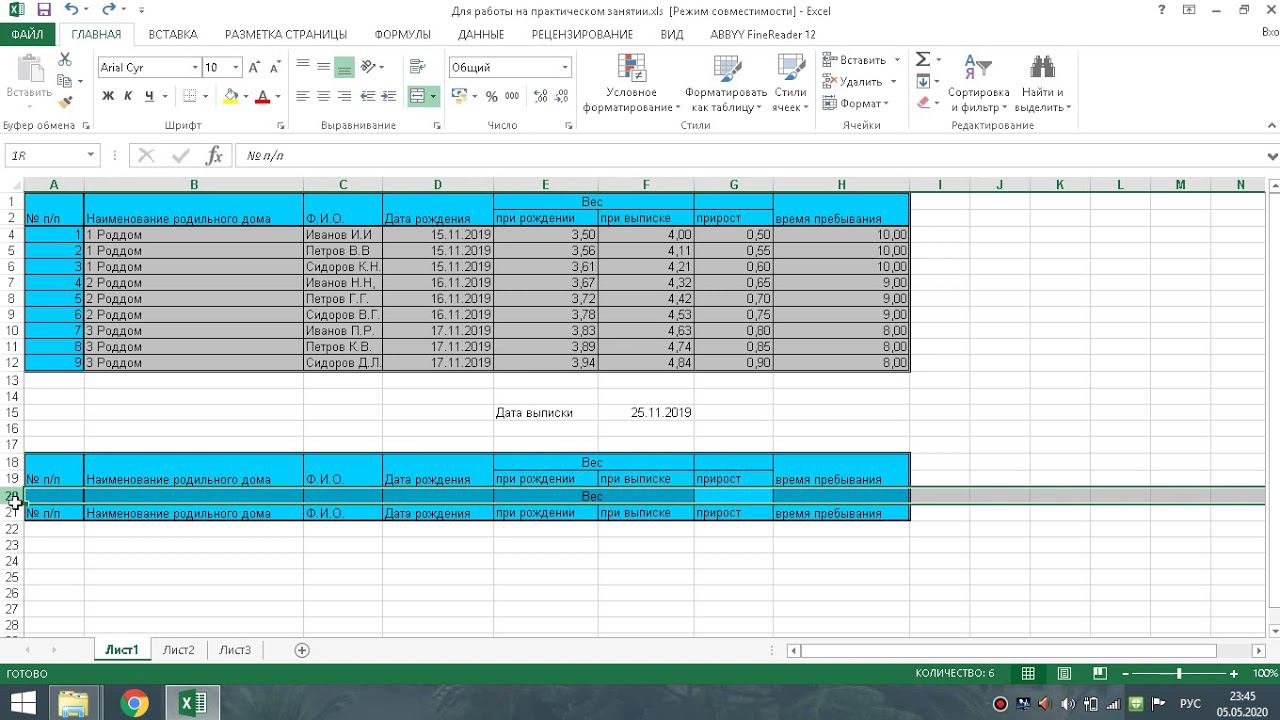Toggle italic formatting (К)
The image size is (1280, 720).
128,96
